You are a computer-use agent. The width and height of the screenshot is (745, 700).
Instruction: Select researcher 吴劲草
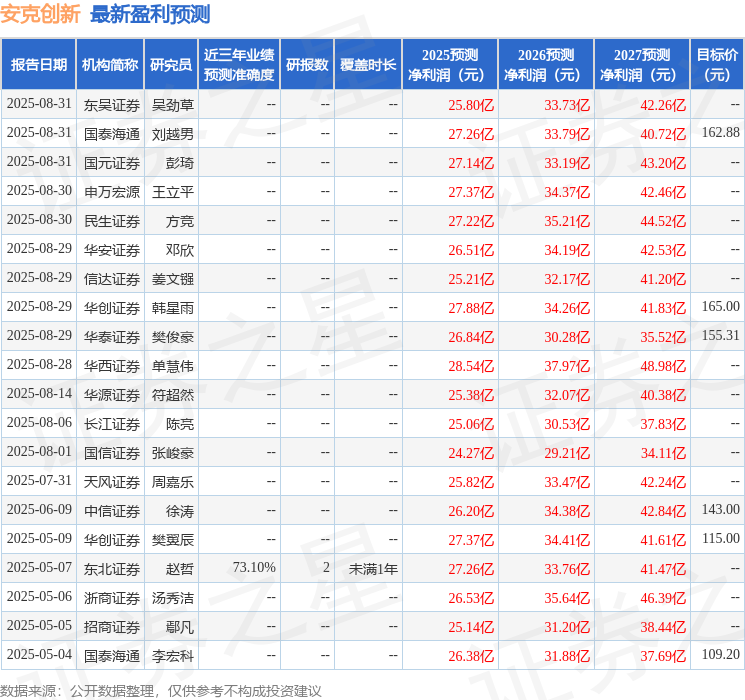pos(172,105)
